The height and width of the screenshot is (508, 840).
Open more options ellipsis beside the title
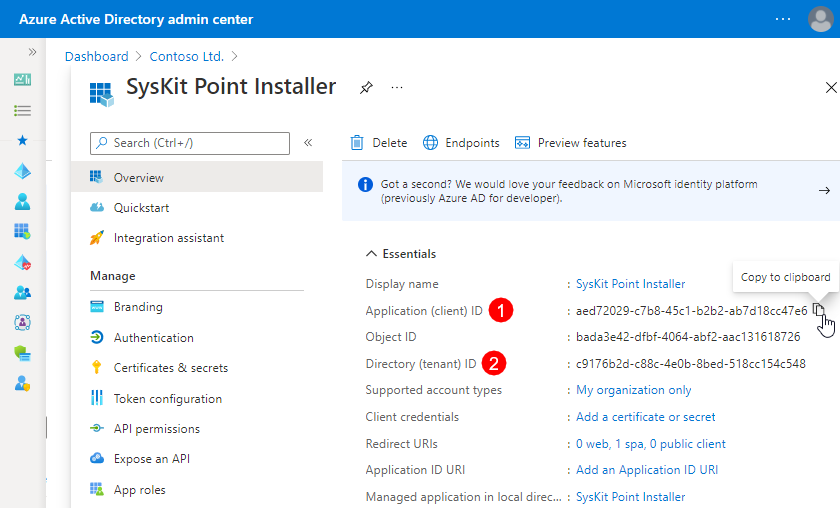pos(397,87)
